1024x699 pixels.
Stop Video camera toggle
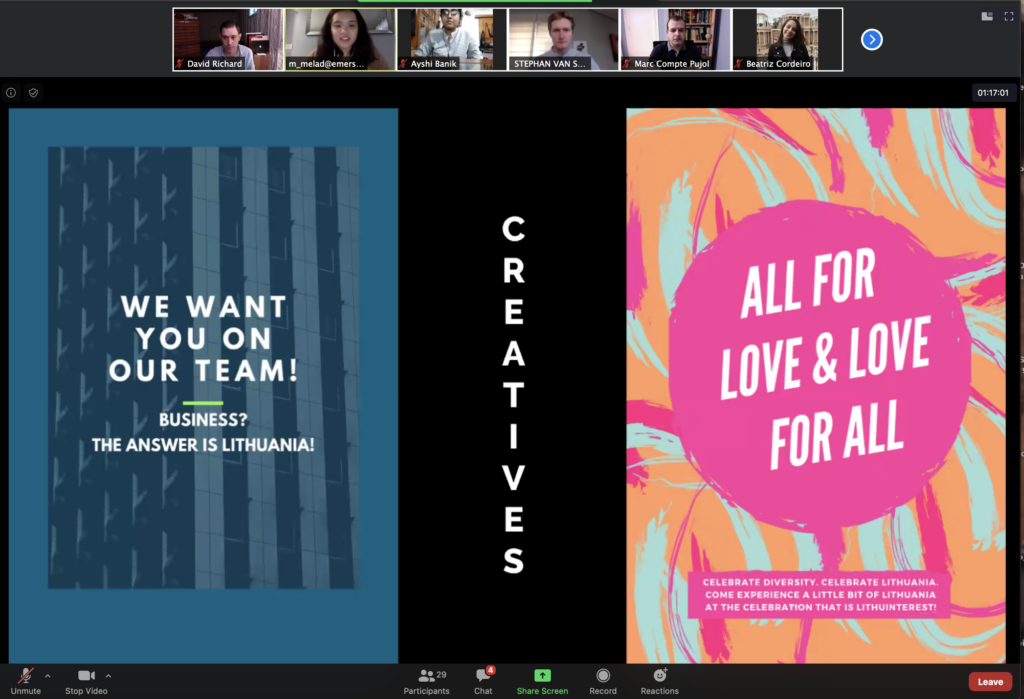pos(87,677)
